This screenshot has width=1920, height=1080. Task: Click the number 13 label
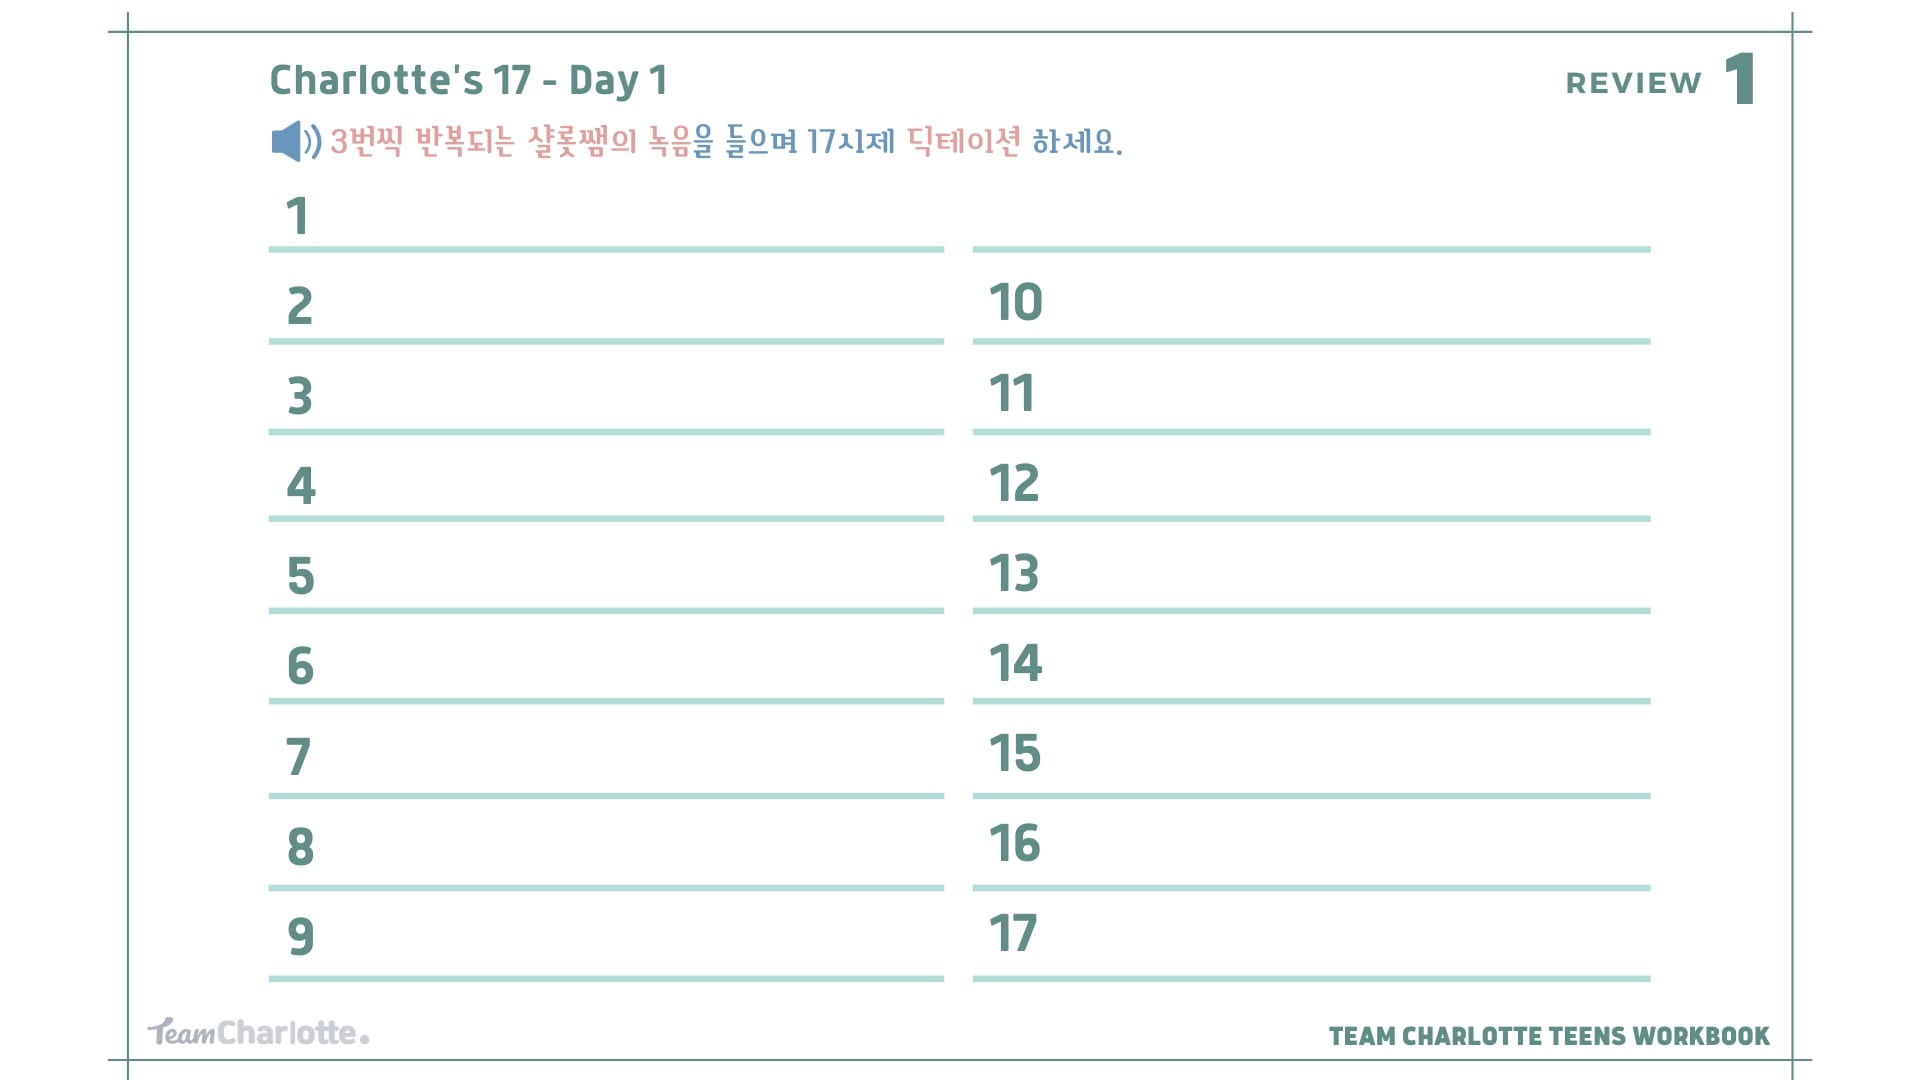(x=1014, y=573)
